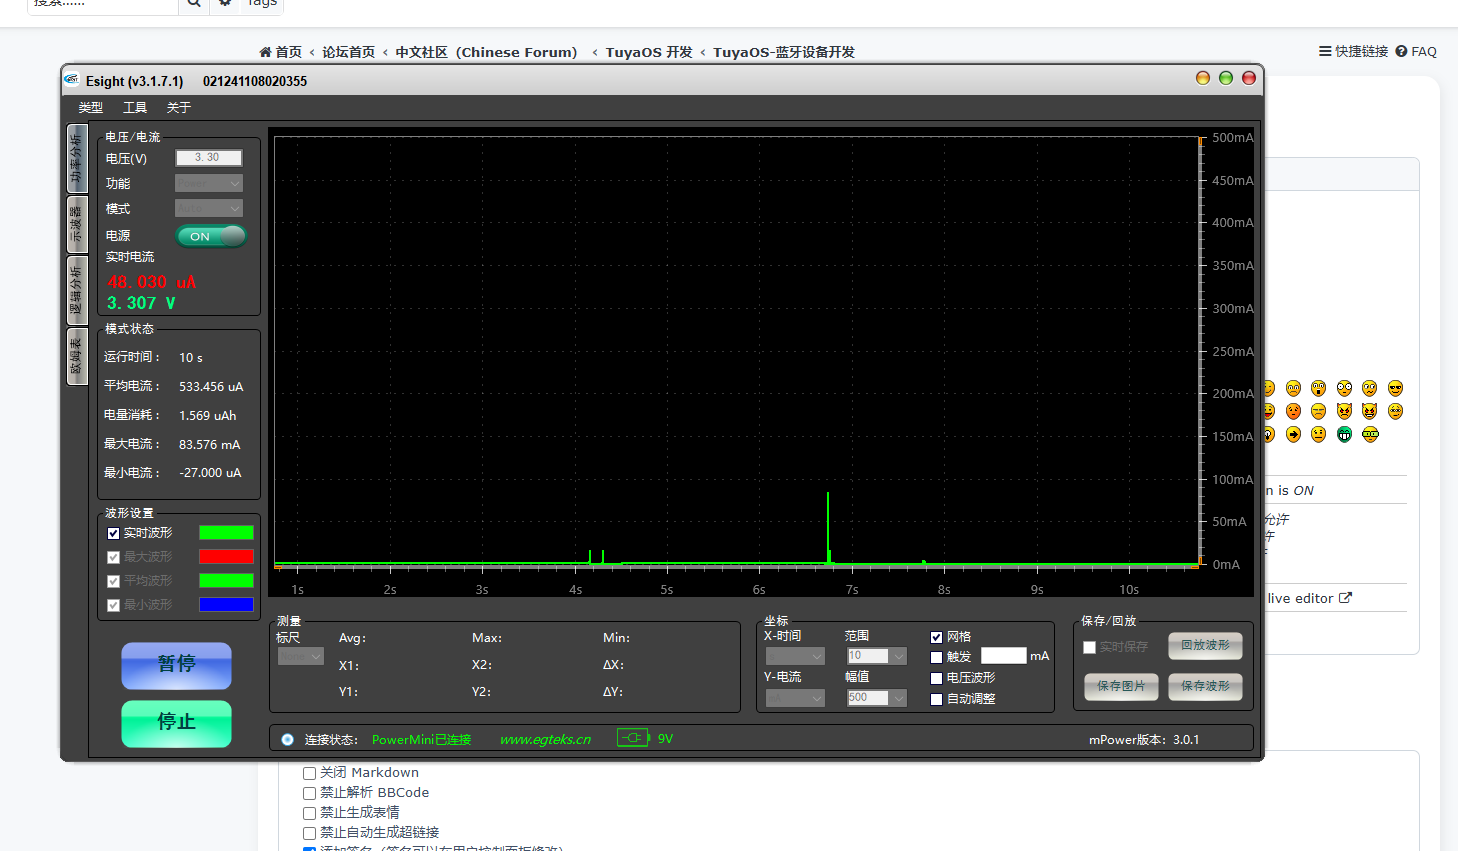1458x851 pixels.
Task: Click the connection status indicator icon
Action: (x=288, y=739)
